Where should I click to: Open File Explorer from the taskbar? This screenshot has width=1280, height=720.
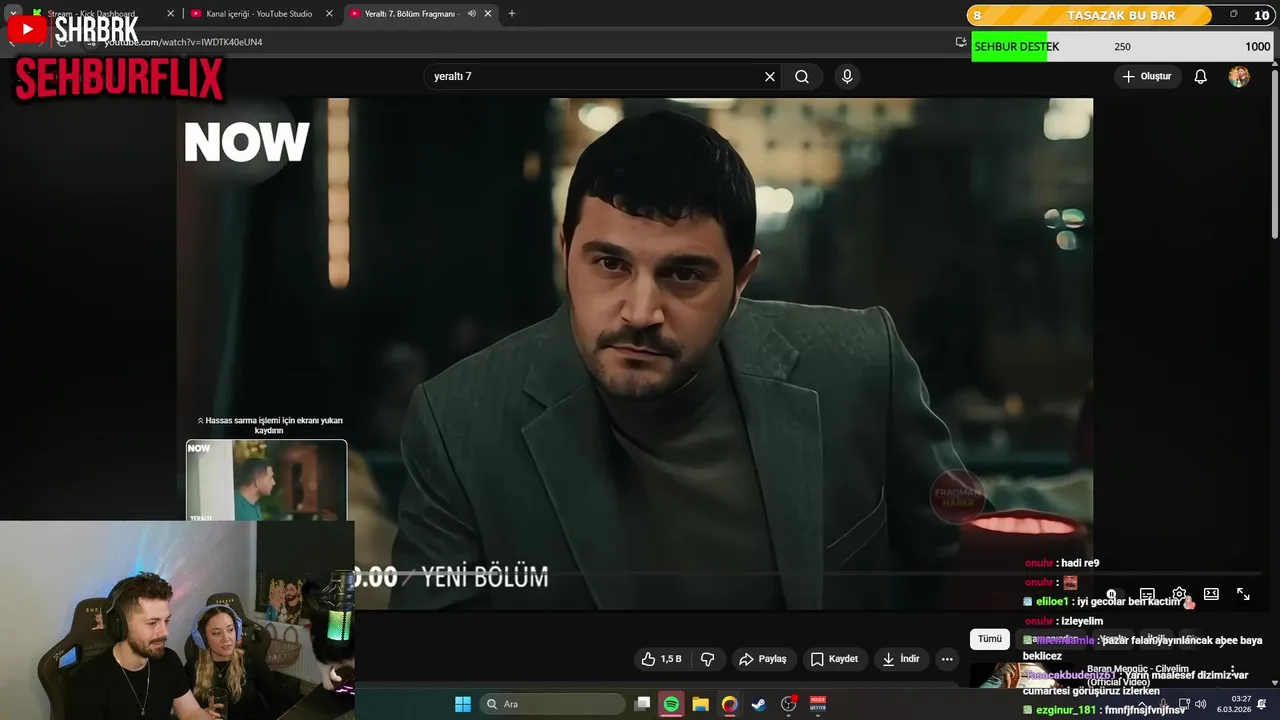click(x=700, y=704)
